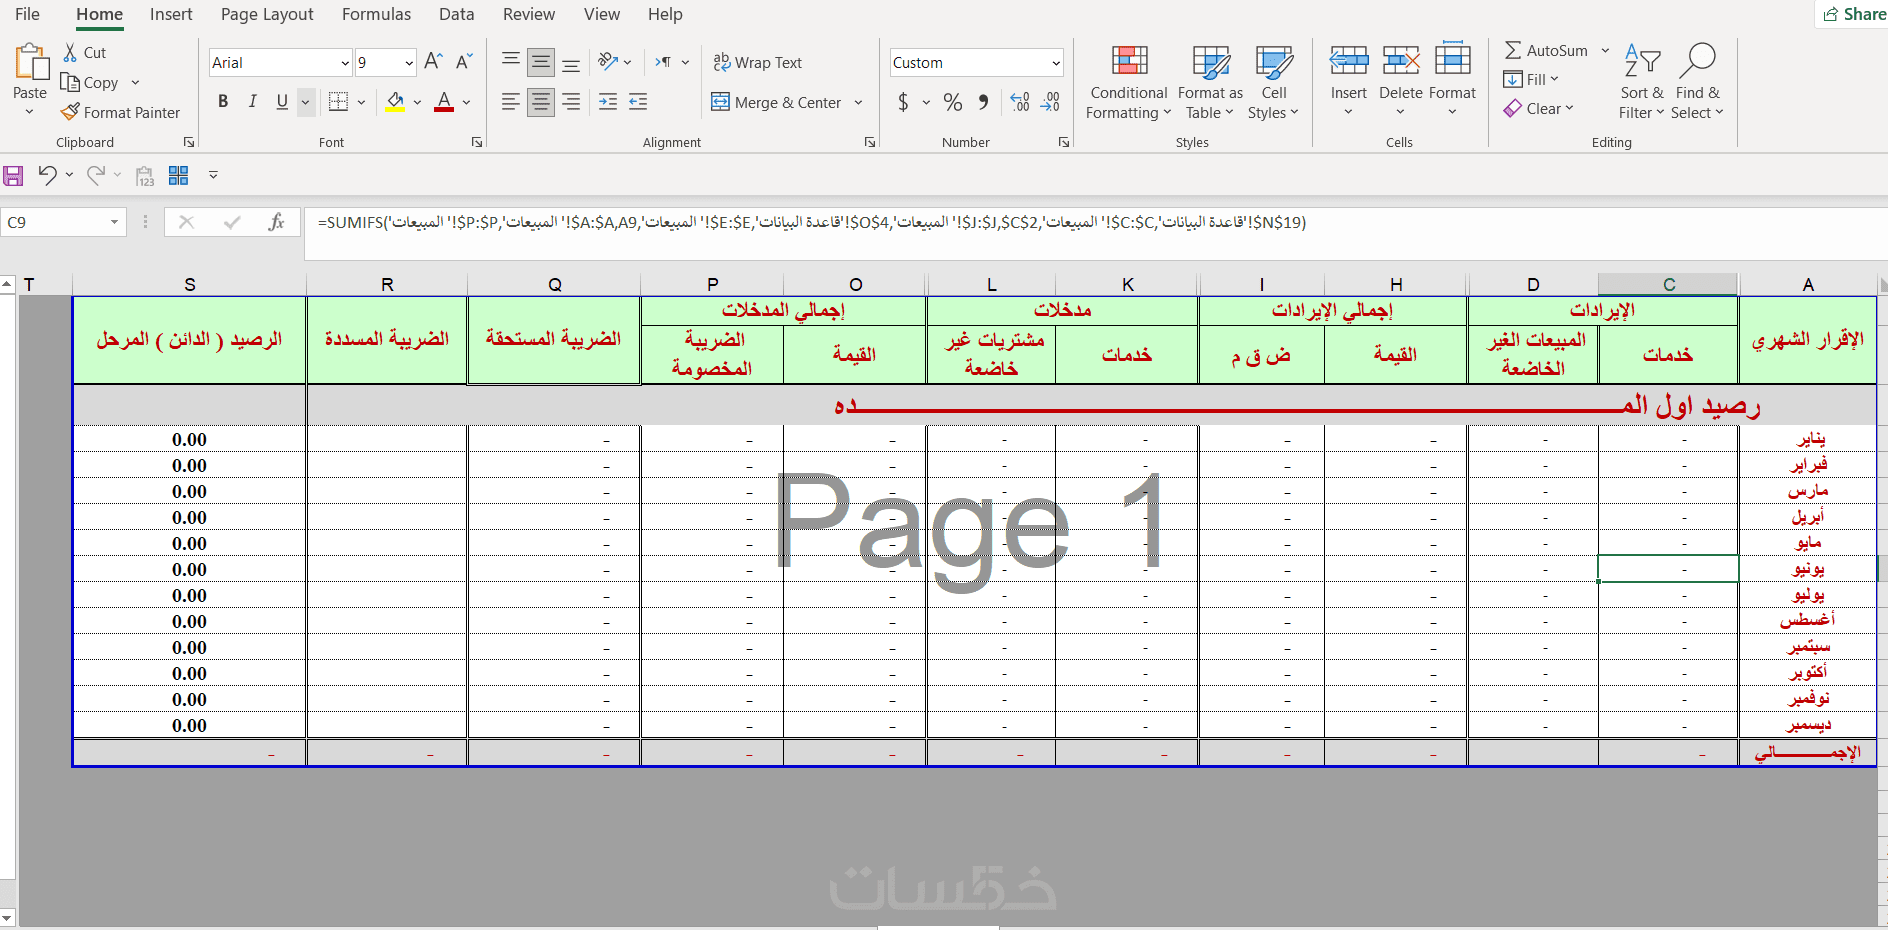The width and height of the screenshot is (1888, 930).
Task: Apply the red font color swatch
Action: (x=445, y=101)
